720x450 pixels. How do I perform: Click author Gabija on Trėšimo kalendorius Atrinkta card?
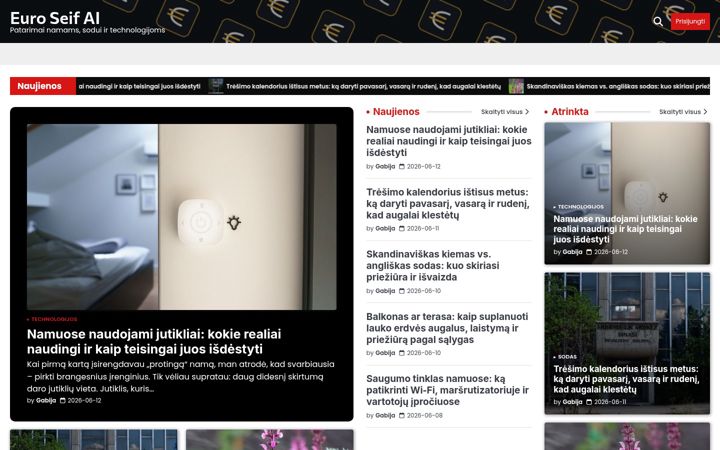point(572,402)
